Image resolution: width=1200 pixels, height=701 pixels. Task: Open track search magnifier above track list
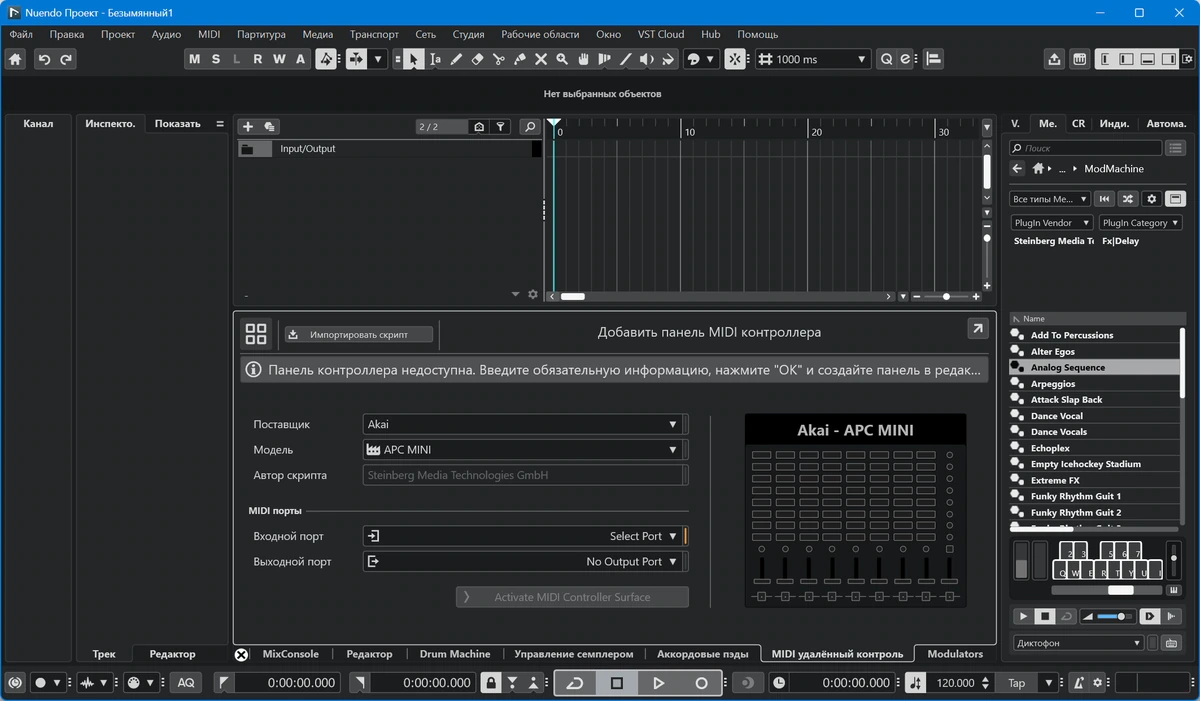[529, 127]
